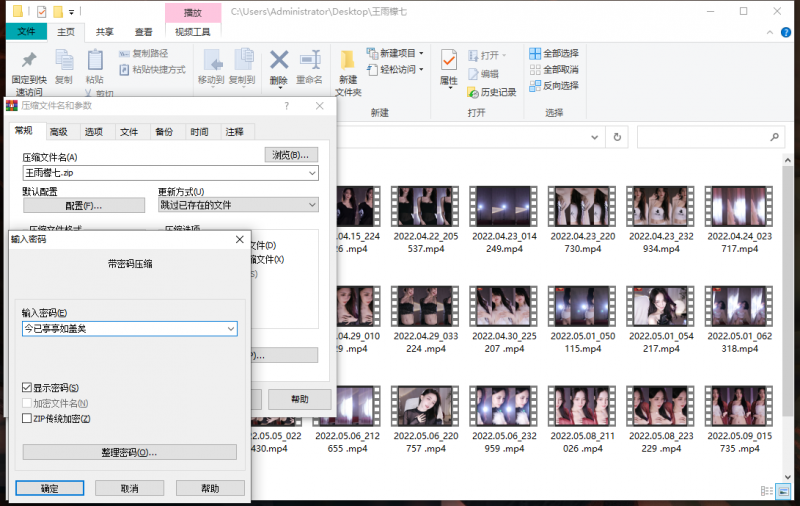
Task: Open the 查看 ribbon tab
Action: coord(144,31)
